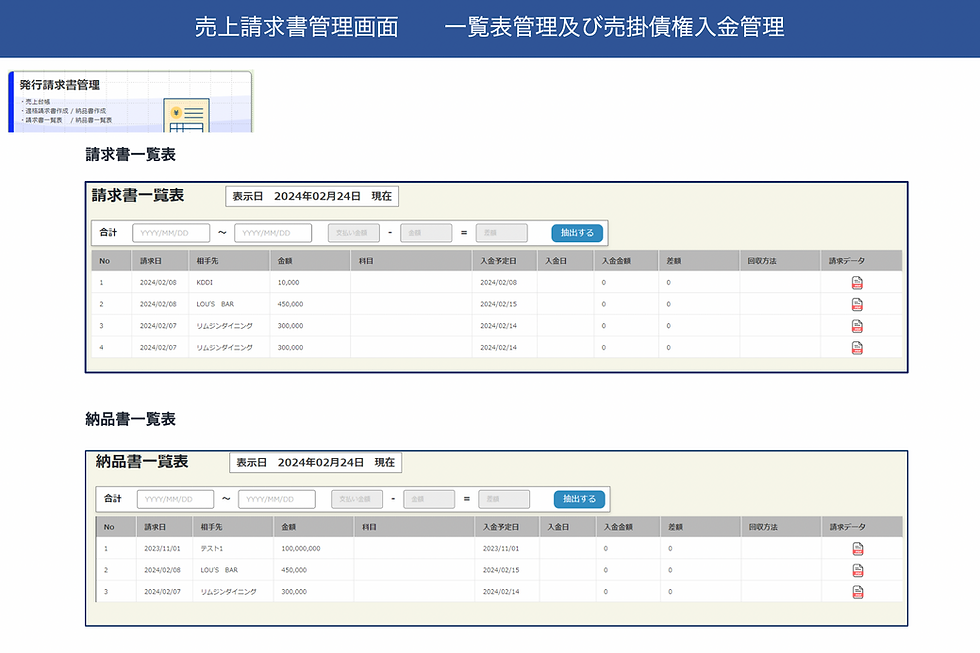Open invoice PDF icon for LOU'S BAR invoice row

[x=857, y=304]
